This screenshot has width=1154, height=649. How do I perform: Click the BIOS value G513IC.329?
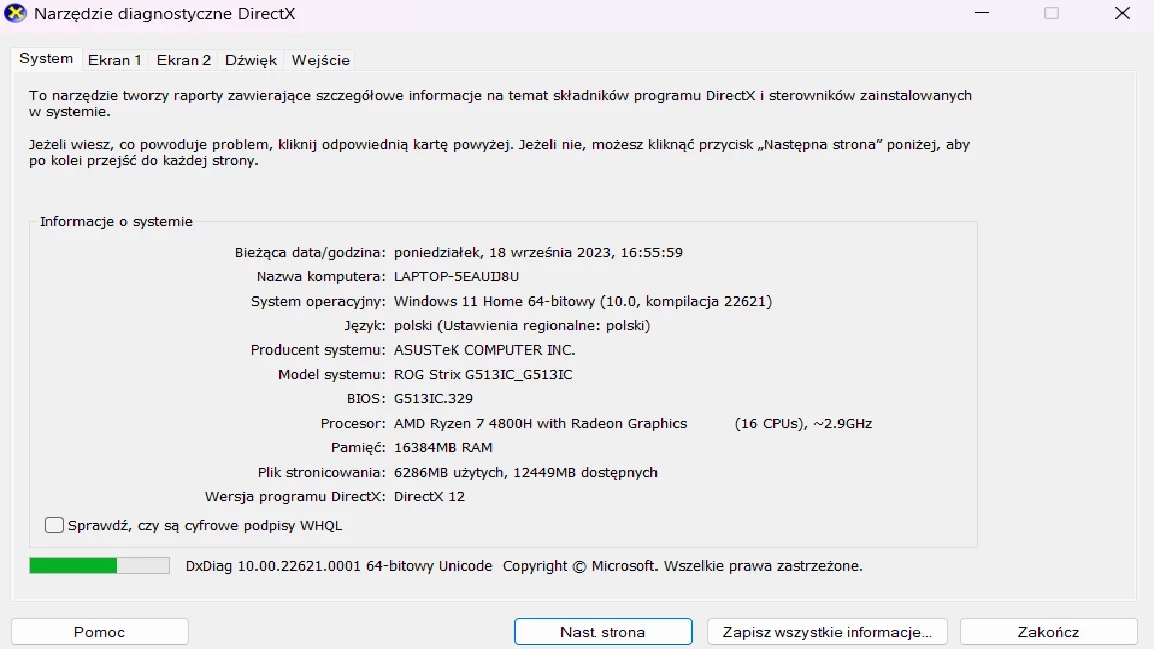click(x=433, y=399)
